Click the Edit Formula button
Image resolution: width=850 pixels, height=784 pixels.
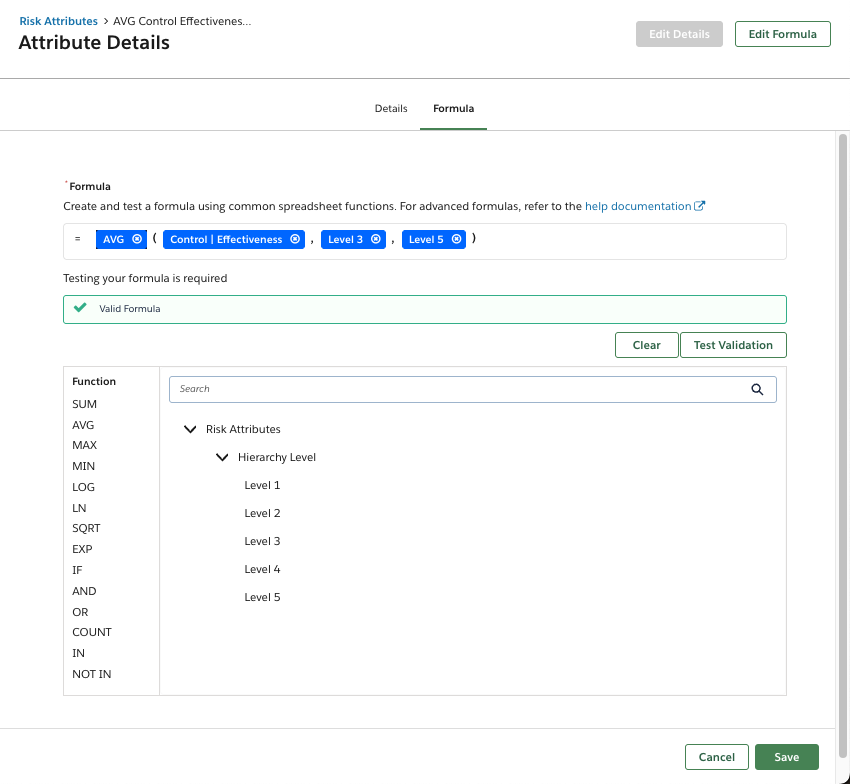(x=782, y=33)
